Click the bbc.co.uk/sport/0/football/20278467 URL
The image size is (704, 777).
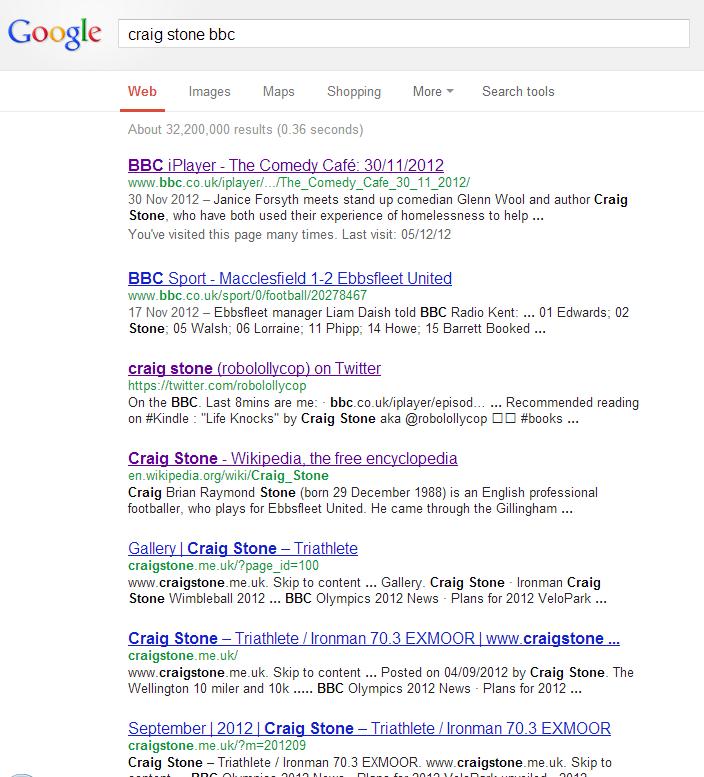pos(247,296)
